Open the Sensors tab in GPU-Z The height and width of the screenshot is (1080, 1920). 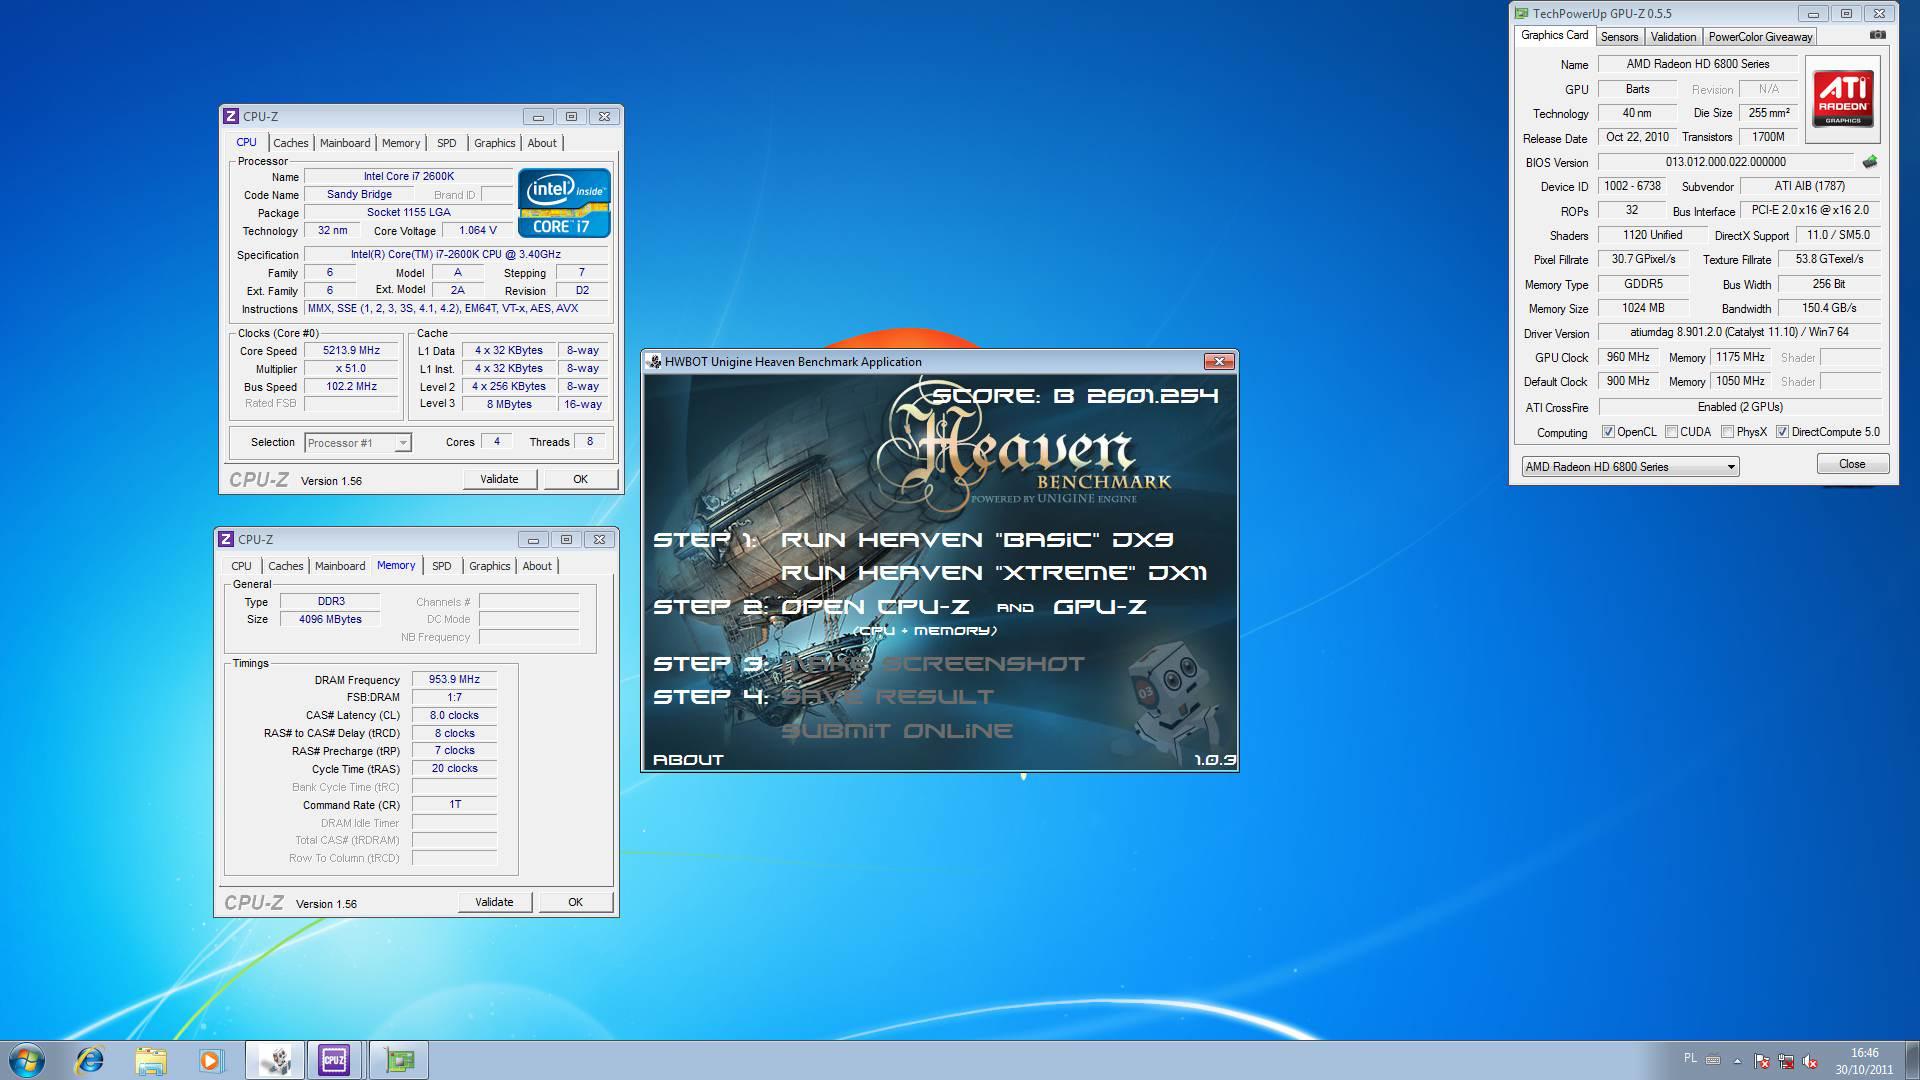coord(1619,37)
